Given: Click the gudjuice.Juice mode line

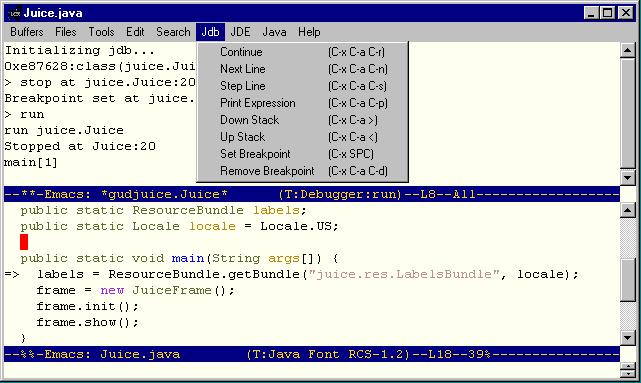Looking at the screenshot, I should click(312, 194).
